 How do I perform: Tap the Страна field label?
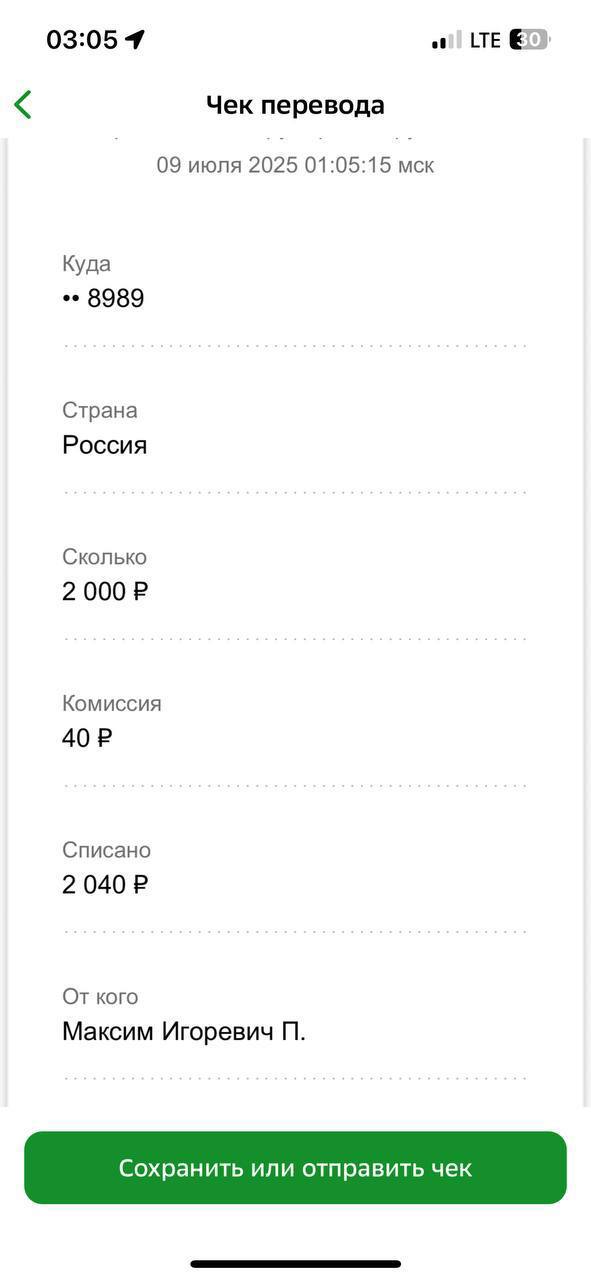(100, 410)
